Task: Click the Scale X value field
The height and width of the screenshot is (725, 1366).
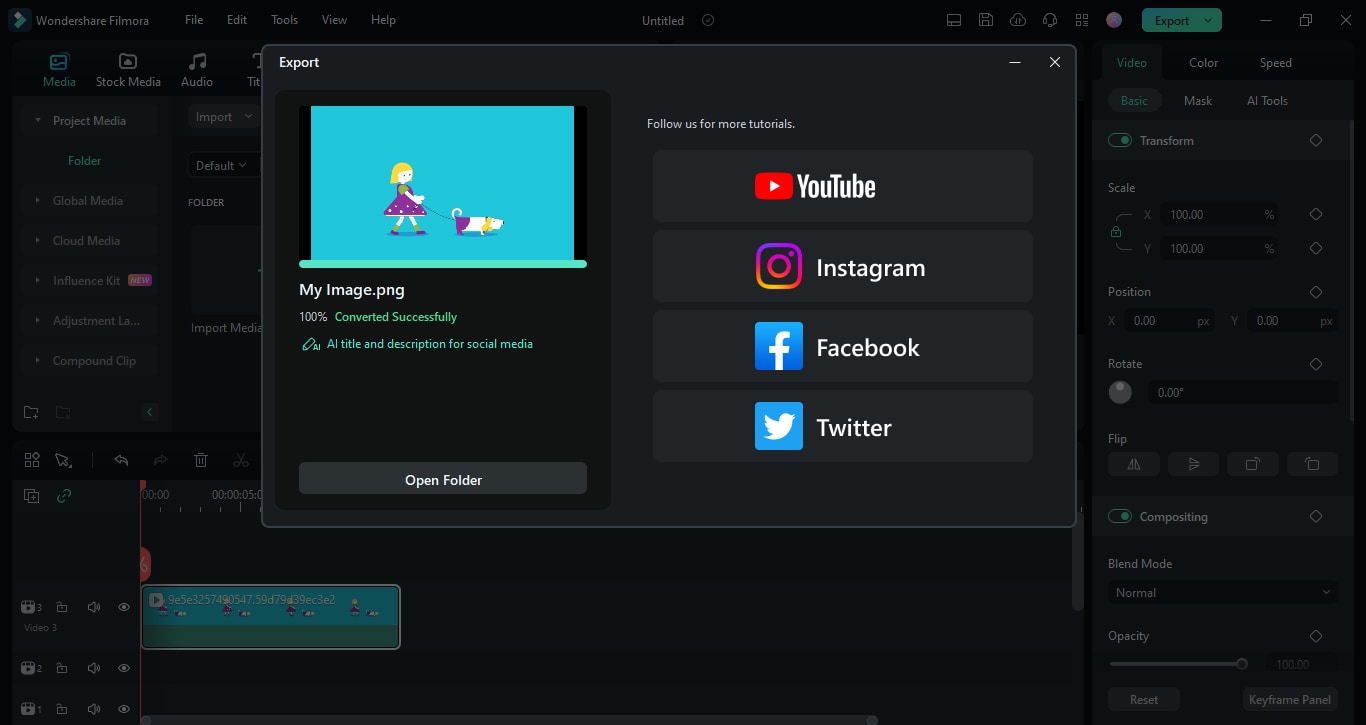Action: tap(1220, 215)
